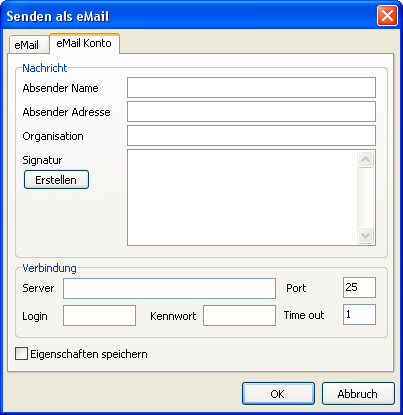
Task: Select the Port field showing 25
Action: tap(359, 287)
